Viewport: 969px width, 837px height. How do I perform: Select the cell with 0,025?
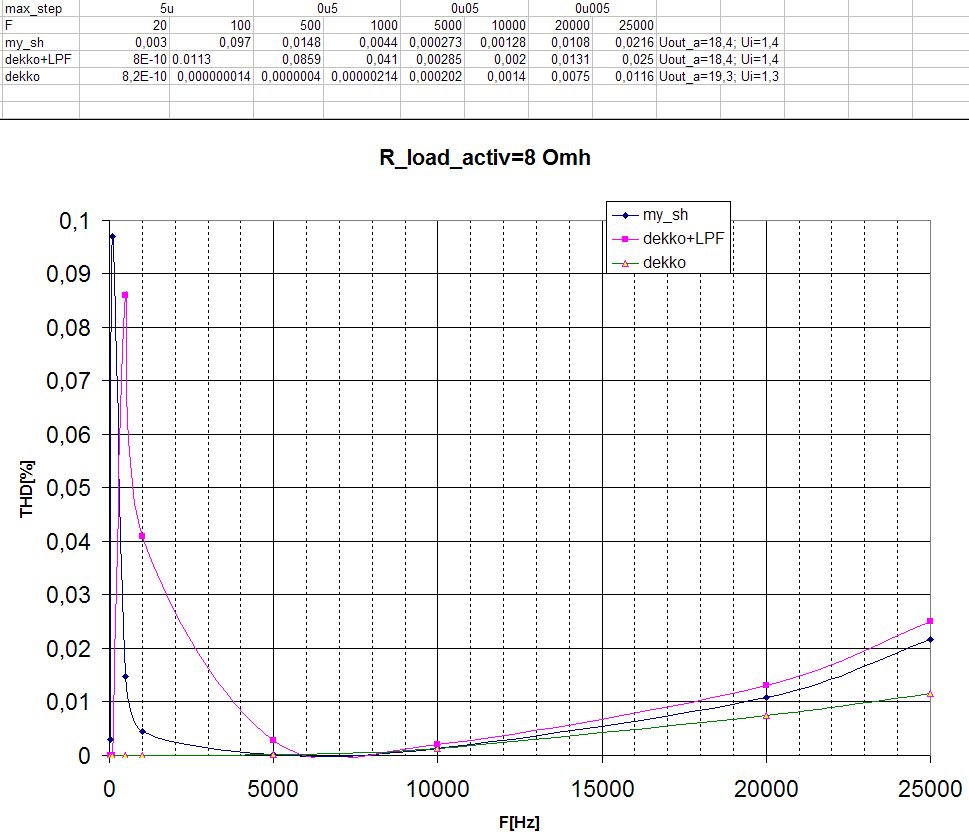tap(624, 59)
